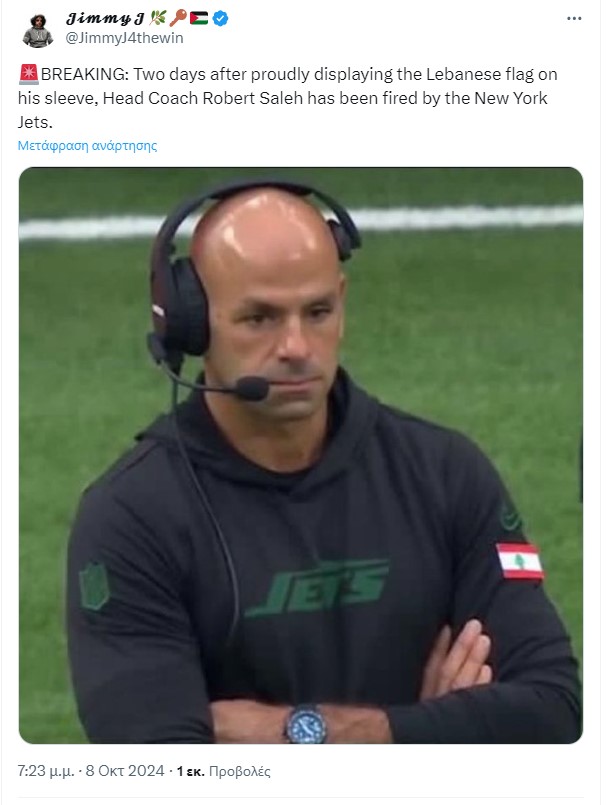Click the word BREAKING in the post
Image resolution: width=606 pixels, height=805 pixels.
coord(85,74)
